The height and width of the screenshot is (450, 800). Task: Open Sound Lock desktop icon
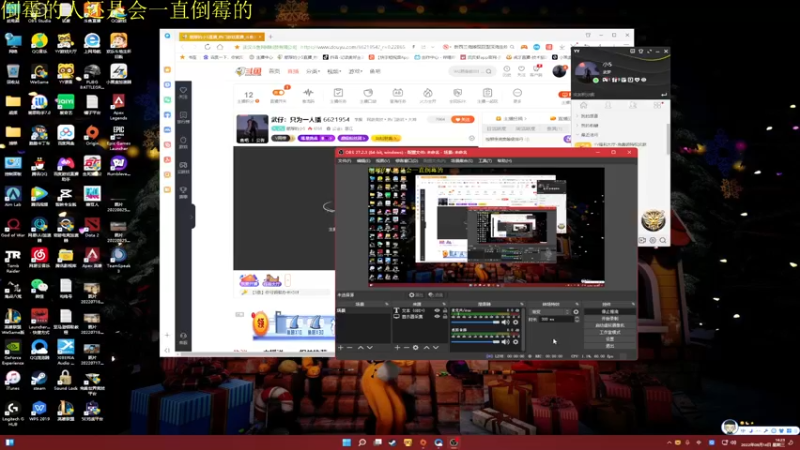point(65,381)
